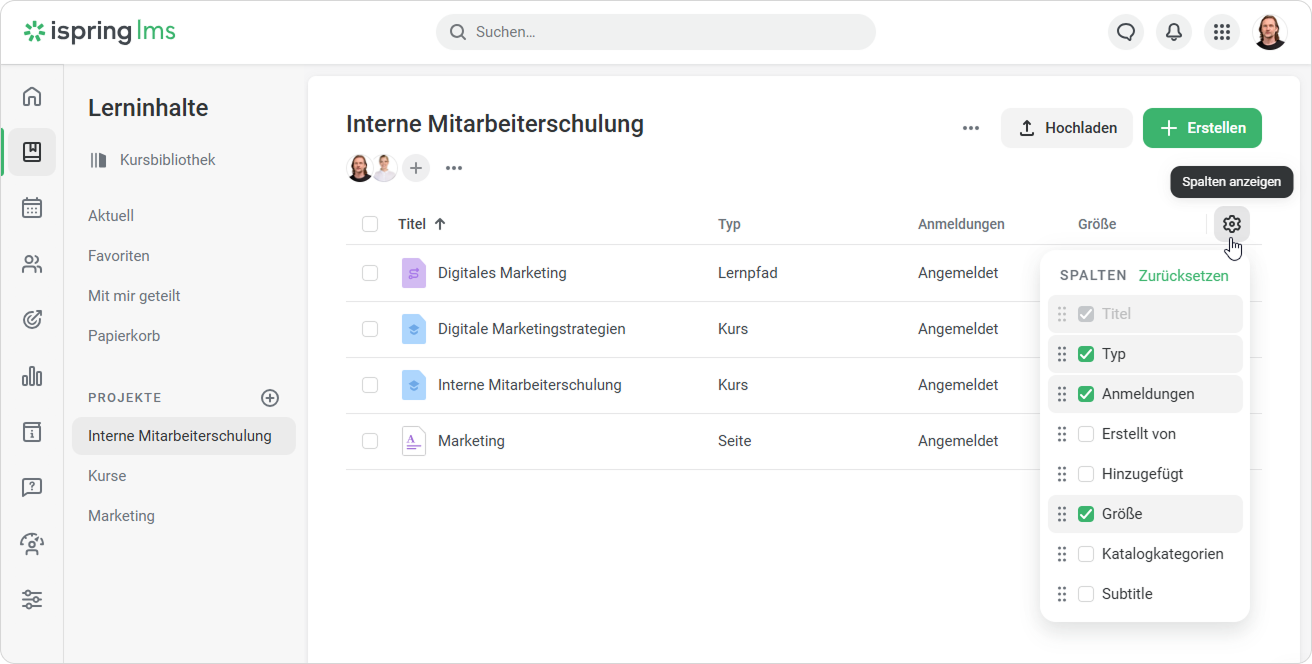
Task: Open the calendar icon in sidebar
Action: click(x=32, y=208)
